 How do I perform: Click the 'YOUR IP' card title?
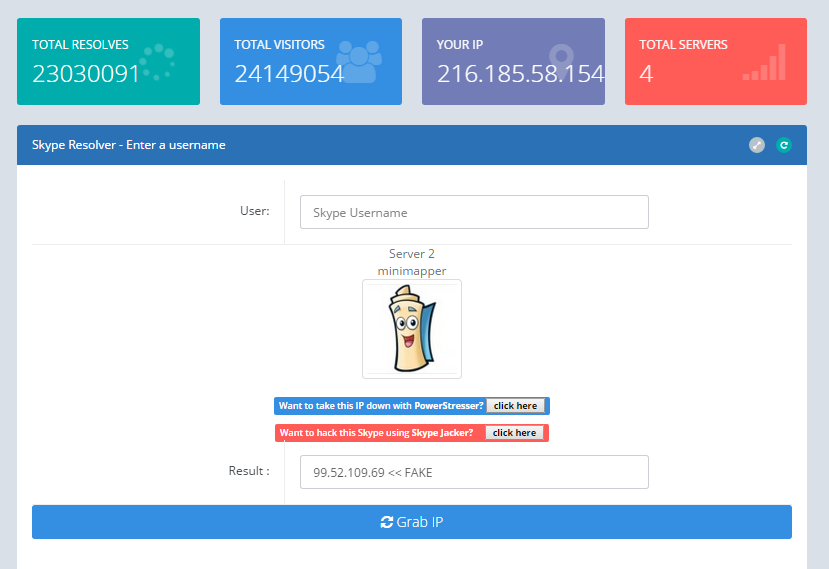[x=460, y=45]
